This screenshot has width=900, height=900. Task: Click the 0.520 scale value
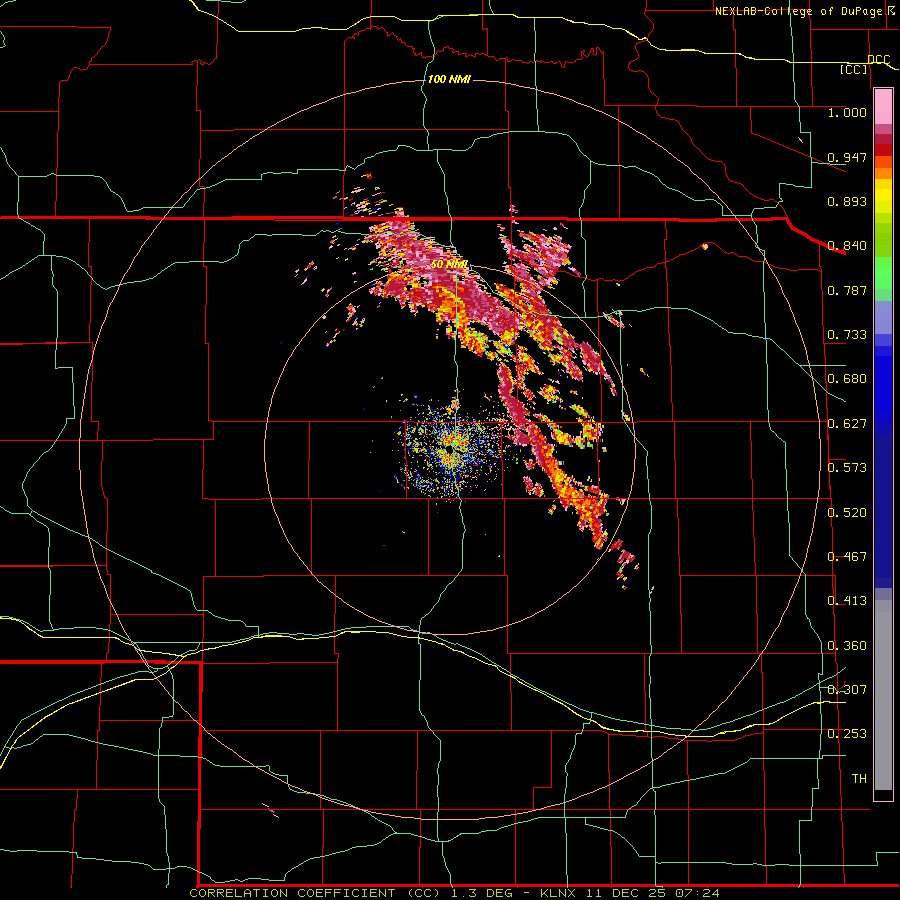pos(847,513)
